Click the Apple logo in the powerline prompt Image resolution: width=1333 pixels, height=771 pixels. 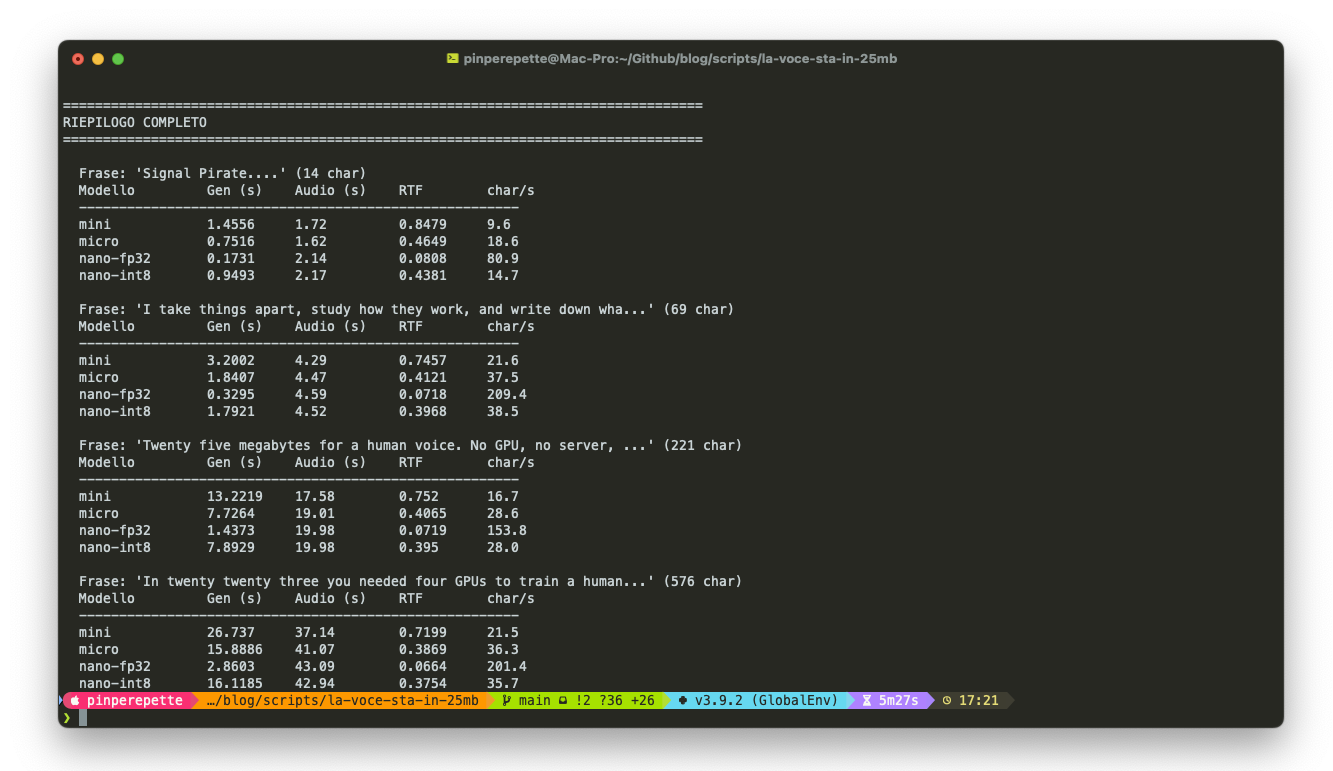(77, 700)
